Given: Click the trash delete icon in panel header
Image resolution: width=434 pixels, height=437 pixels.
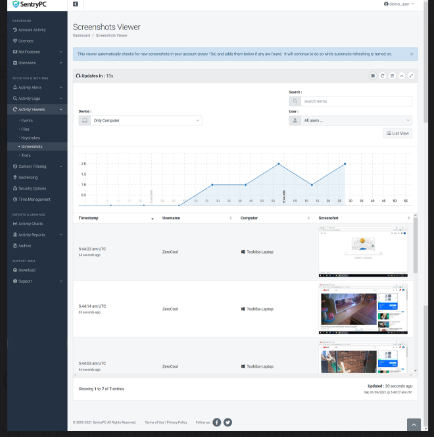Looking at the screenshot, I should tap(392, 76).
